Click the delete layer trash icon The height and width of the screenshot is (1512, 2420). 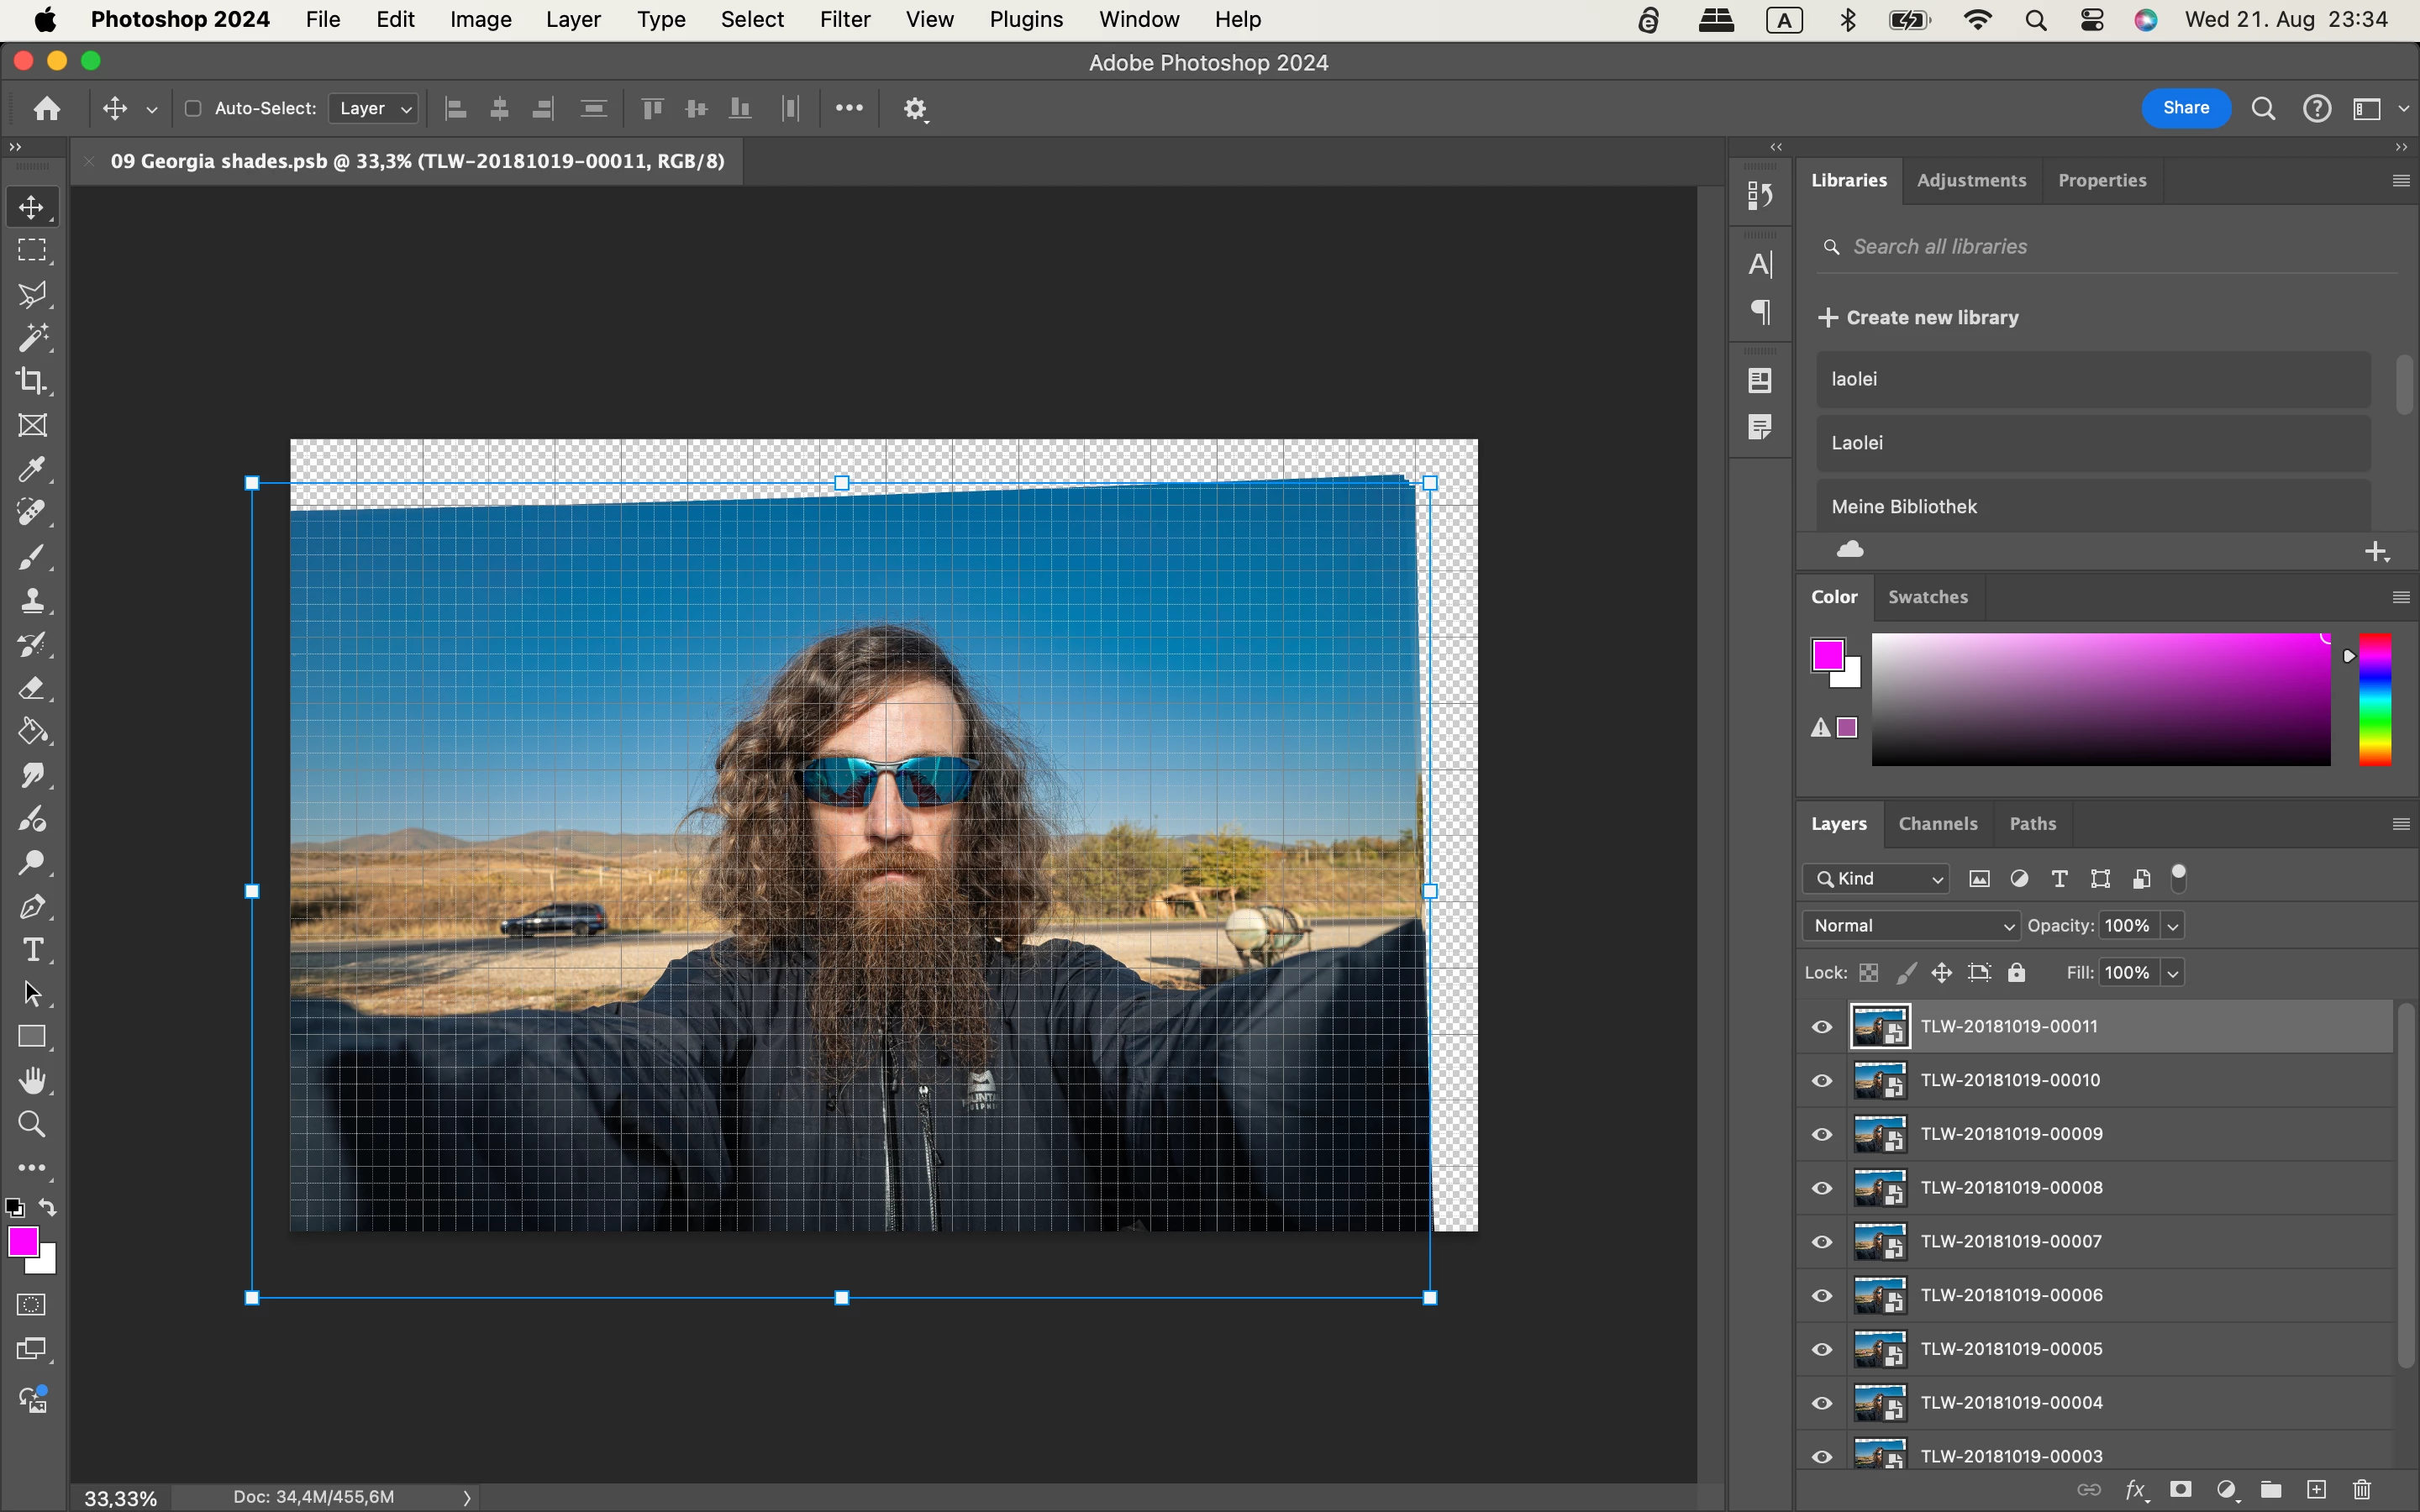(x=2362, y=1490)
